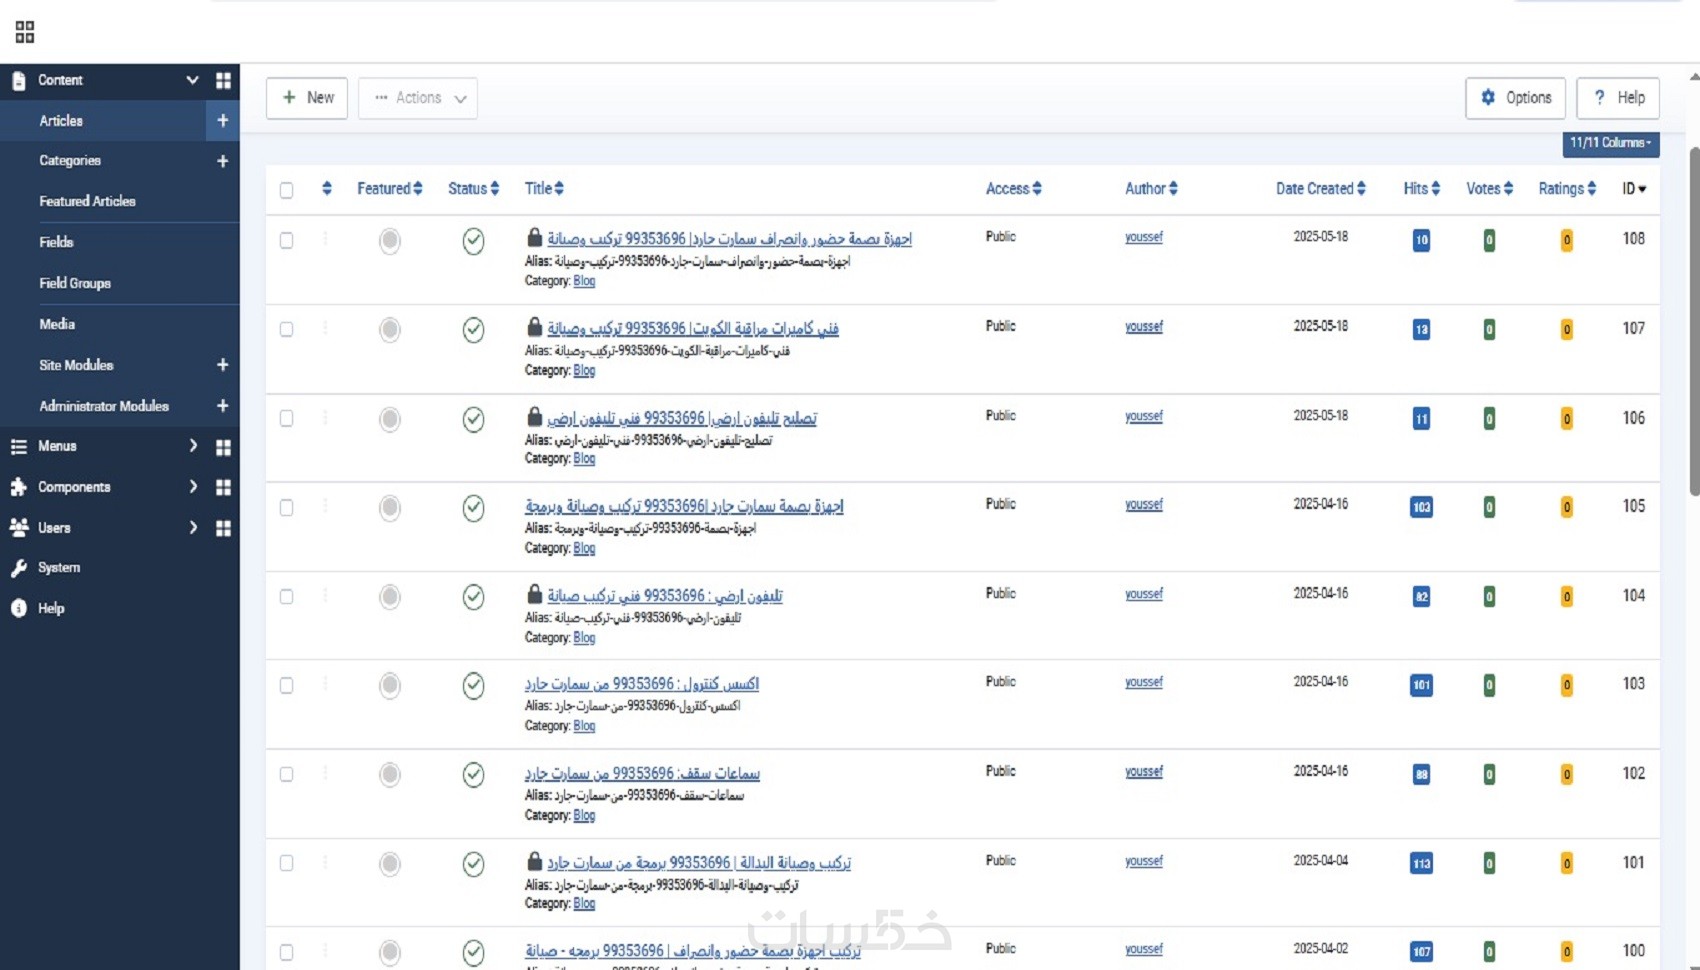Screen dimensions: 1700x970
Task: Open Featured Articles in the sidebar
Action: pos(87,201)
